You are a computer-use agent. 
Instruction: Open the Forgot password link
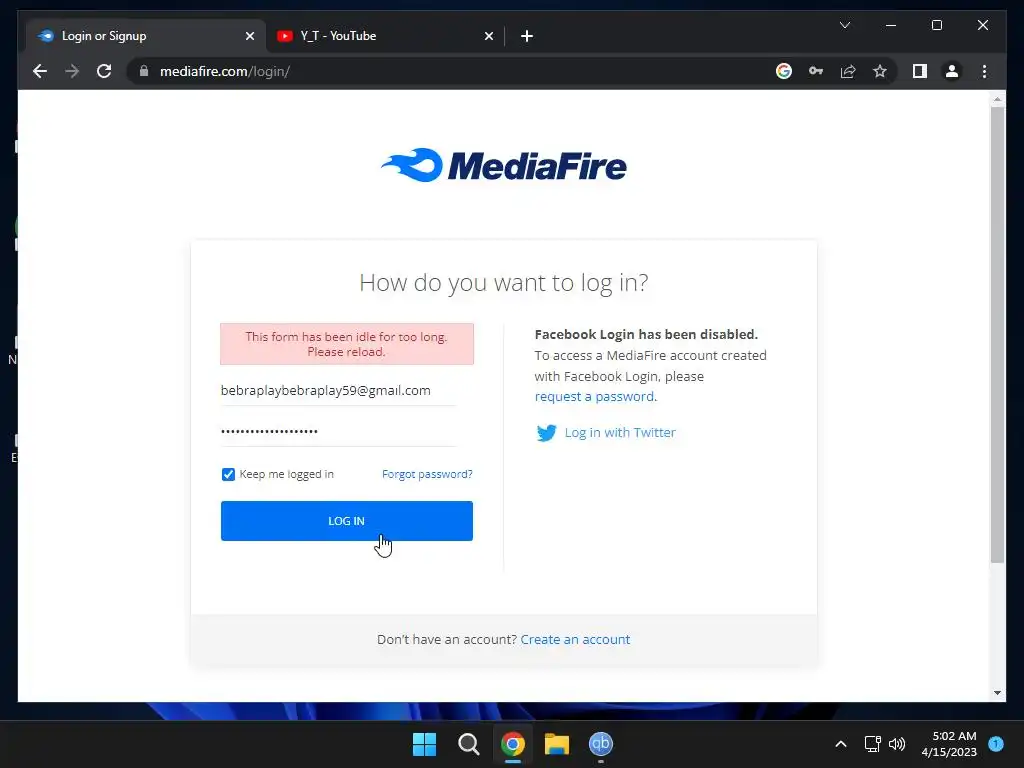[427, 474]
